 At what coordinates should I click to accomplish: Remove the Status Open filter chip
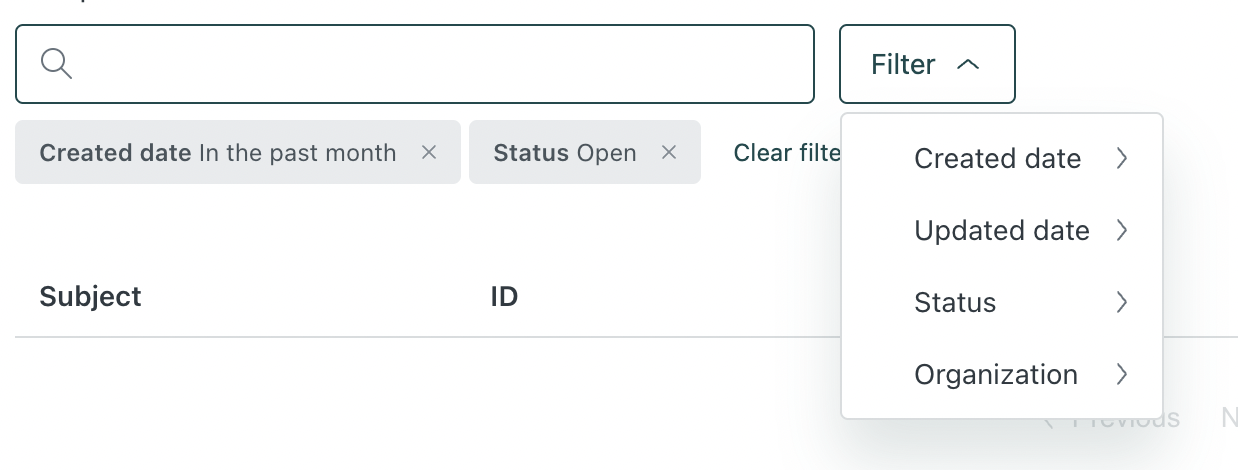click(x=670, y=152)
